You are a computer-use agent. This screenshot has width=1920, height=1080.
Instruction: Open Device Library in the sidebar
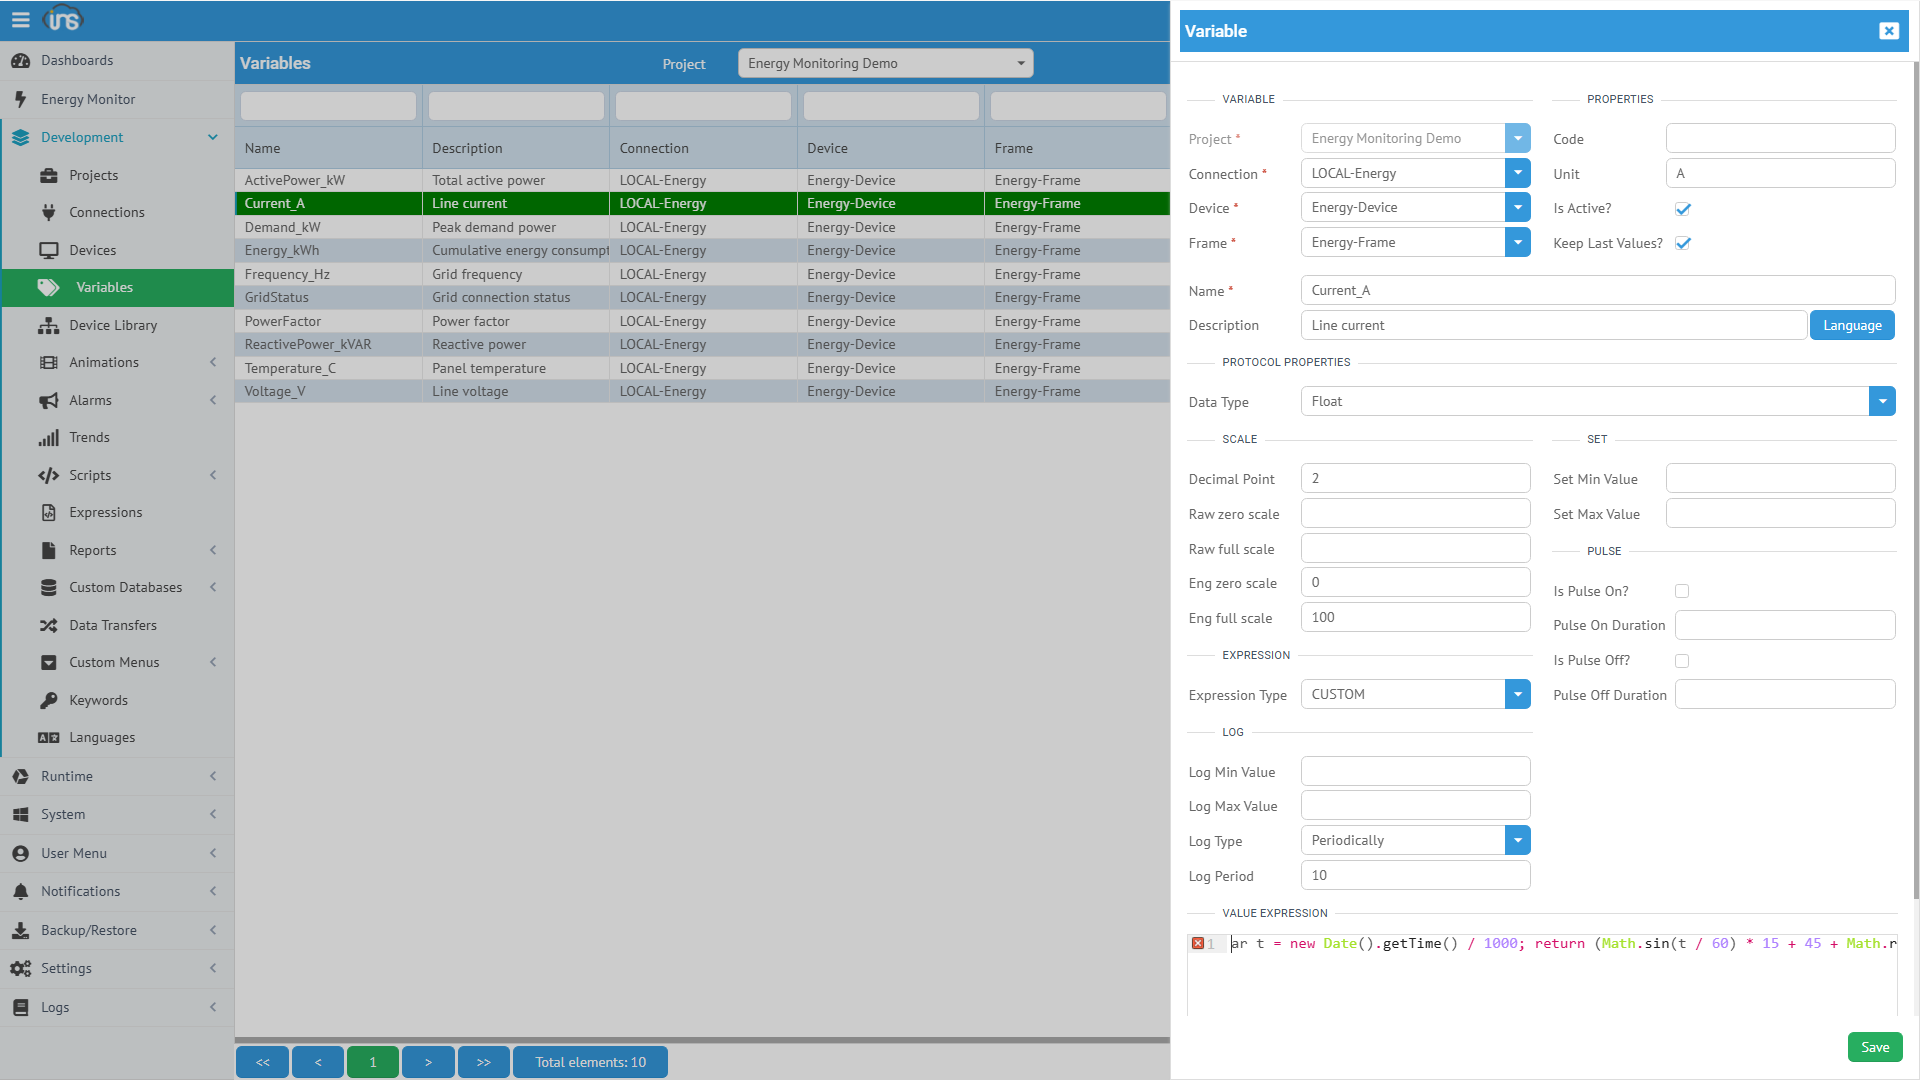click(x=113, y=325)
